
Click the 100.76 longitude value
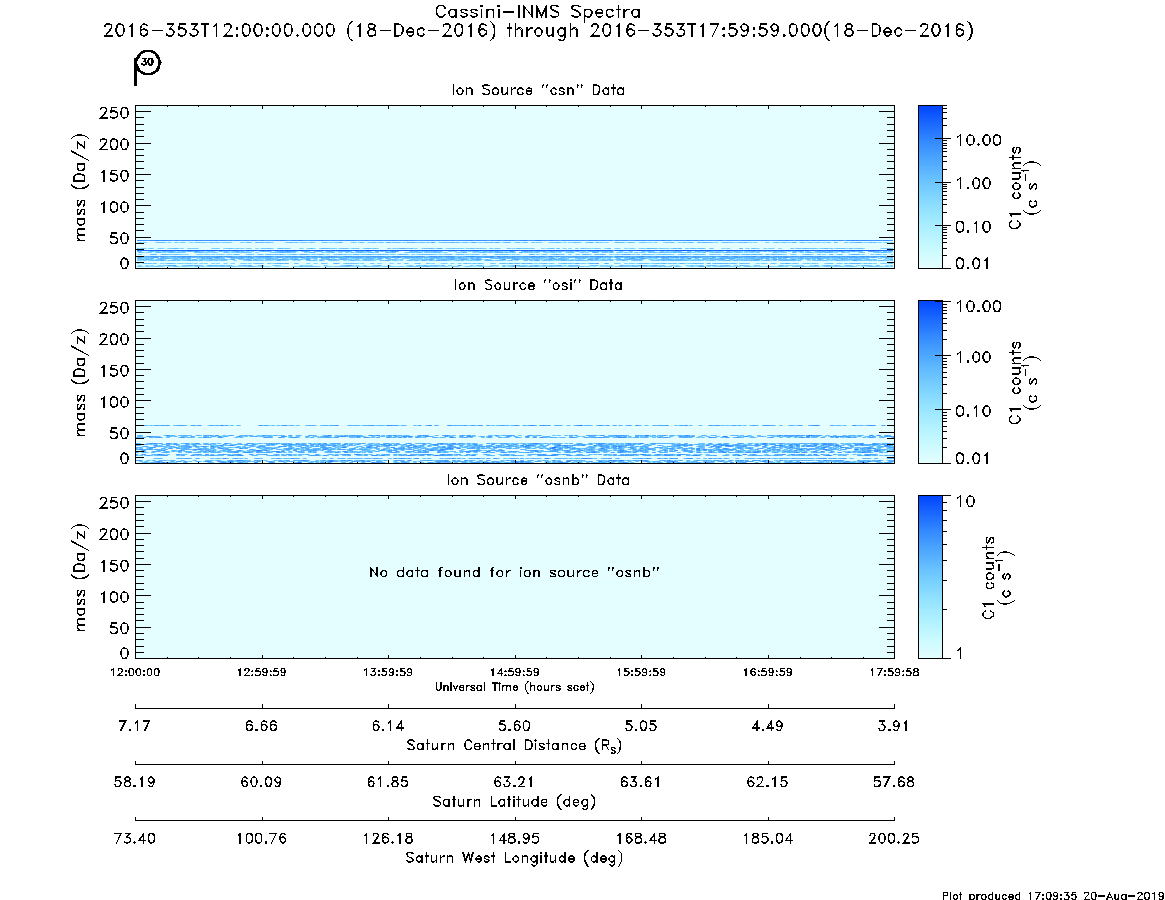tap(262, 839)
